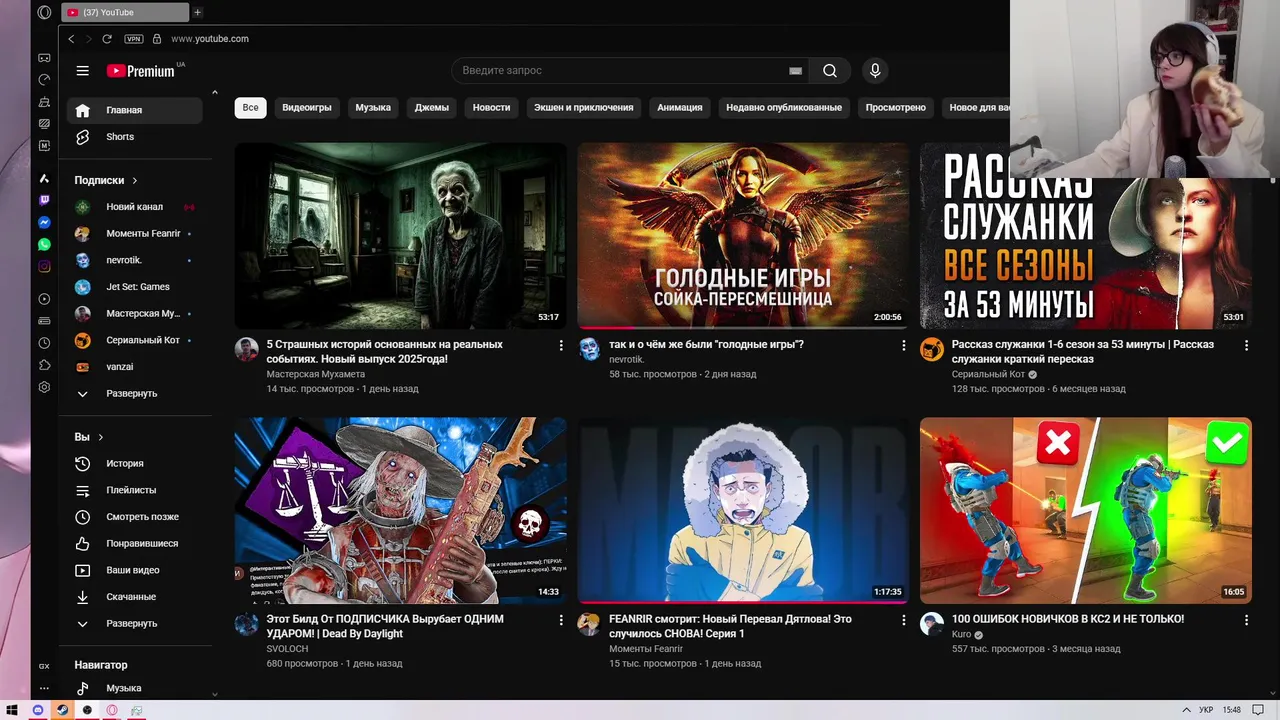Open browser history clock icon in sidebar
The image size is (1280, 720).
click(x=44, y=343)
